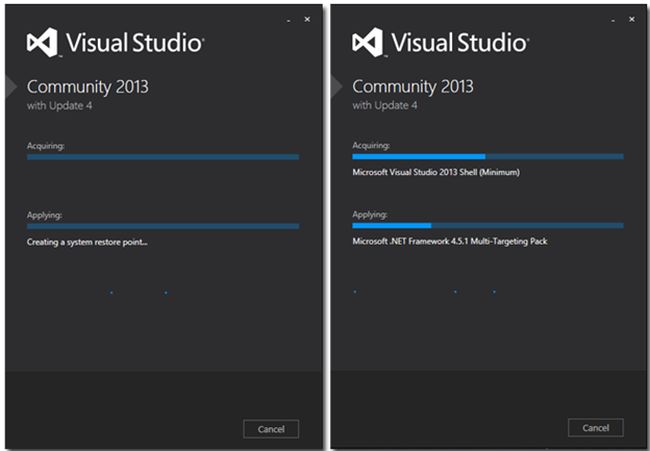Minimize the left Visual Studio installer window

(x=289, y=20)
